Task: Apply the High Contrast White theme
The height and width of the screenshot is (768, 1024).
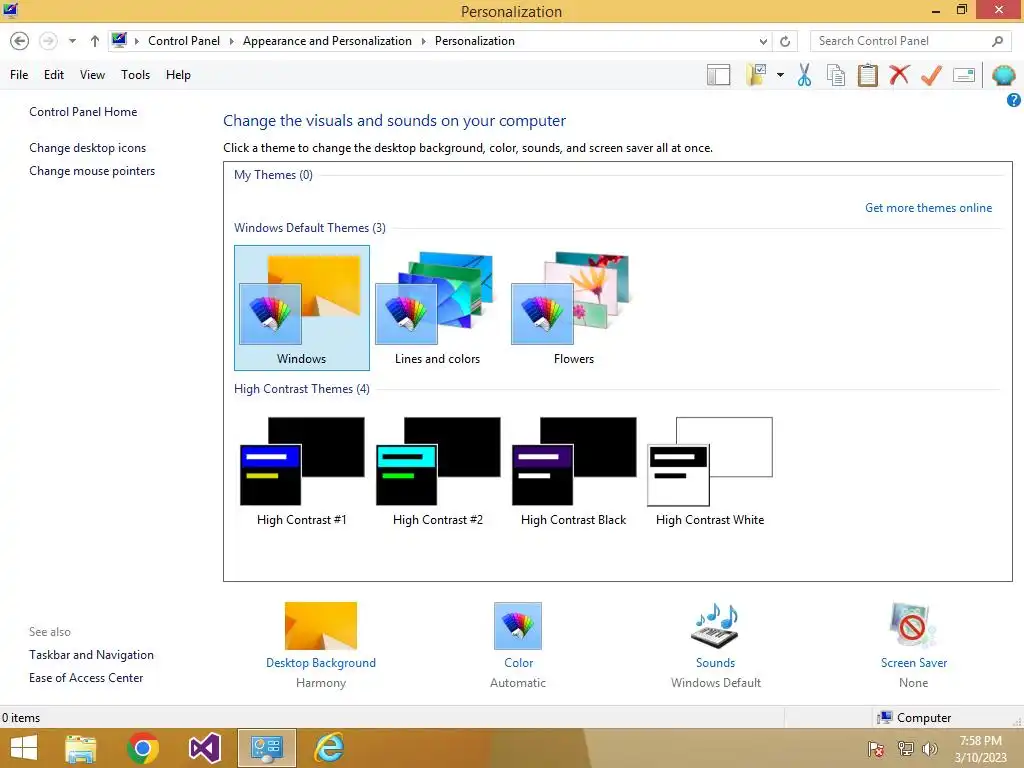Action: pyautogui.click(x=710, y=471)
